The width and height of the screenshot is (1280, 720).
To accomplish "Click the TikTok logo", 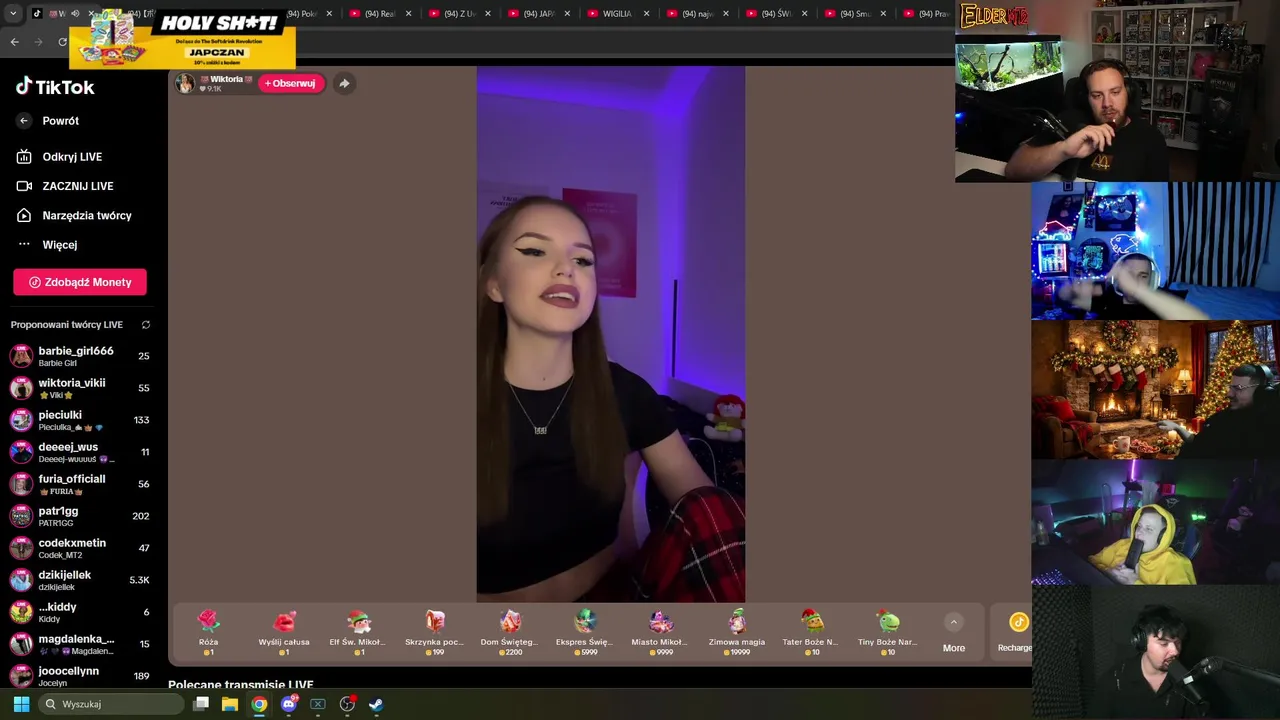I will pos(55,87).
